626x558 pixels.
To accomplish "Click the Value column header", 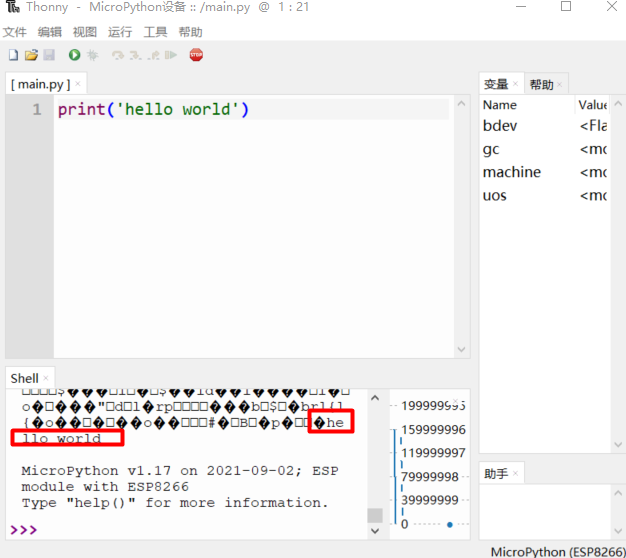I will point(592,105).
